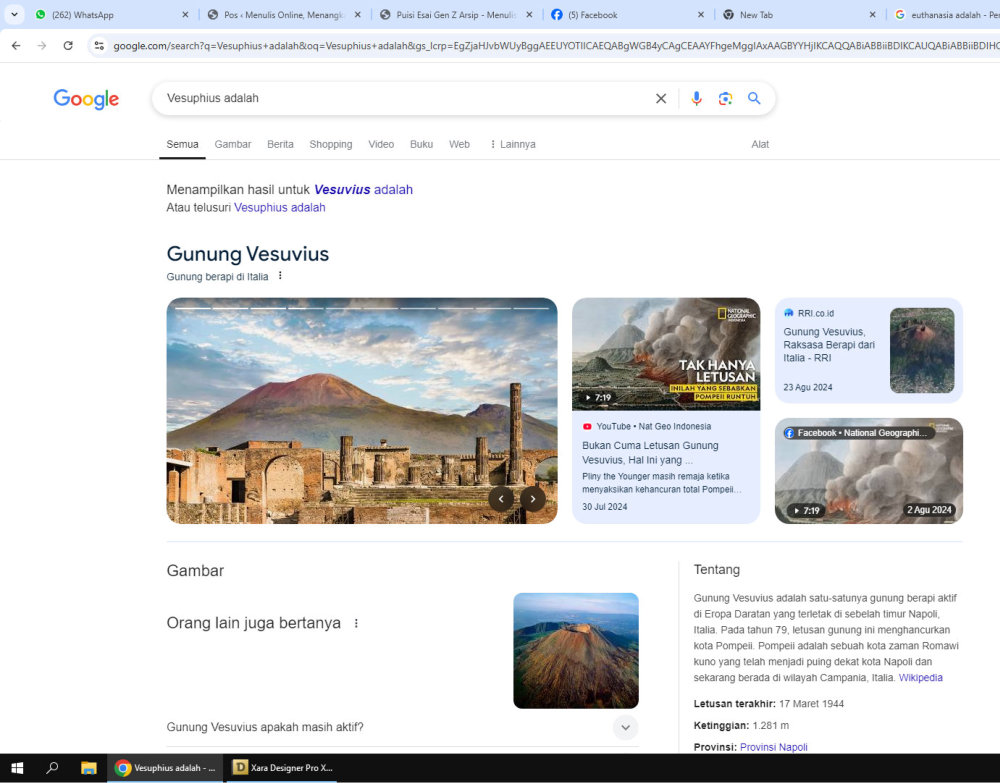Clear the search box text
1000x783 pixels.
pos(661,98)
